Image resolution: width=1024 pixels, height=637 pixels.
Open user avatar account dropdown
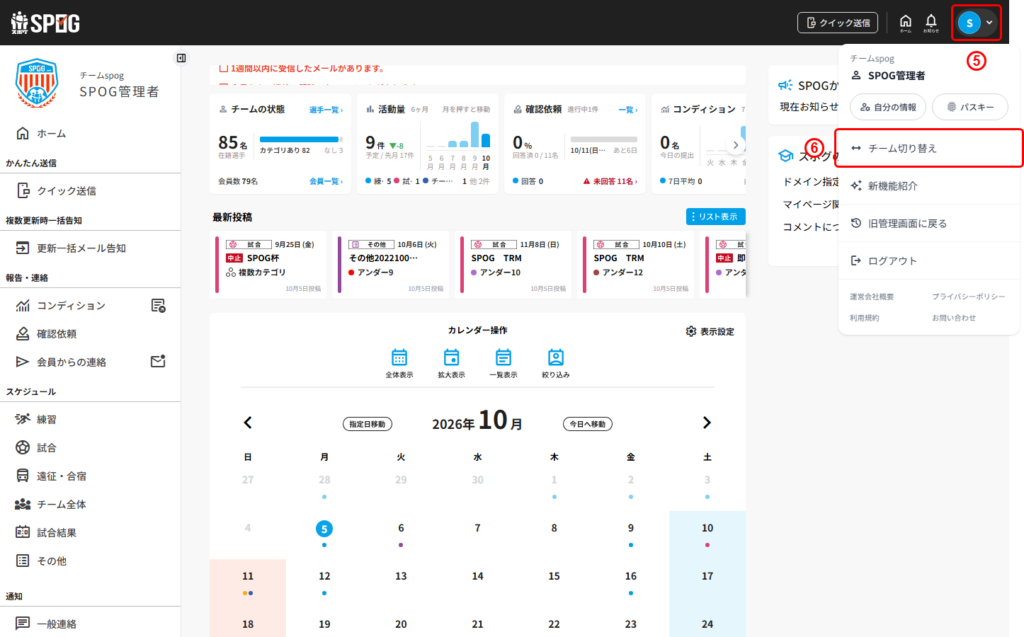click(976, 23)
